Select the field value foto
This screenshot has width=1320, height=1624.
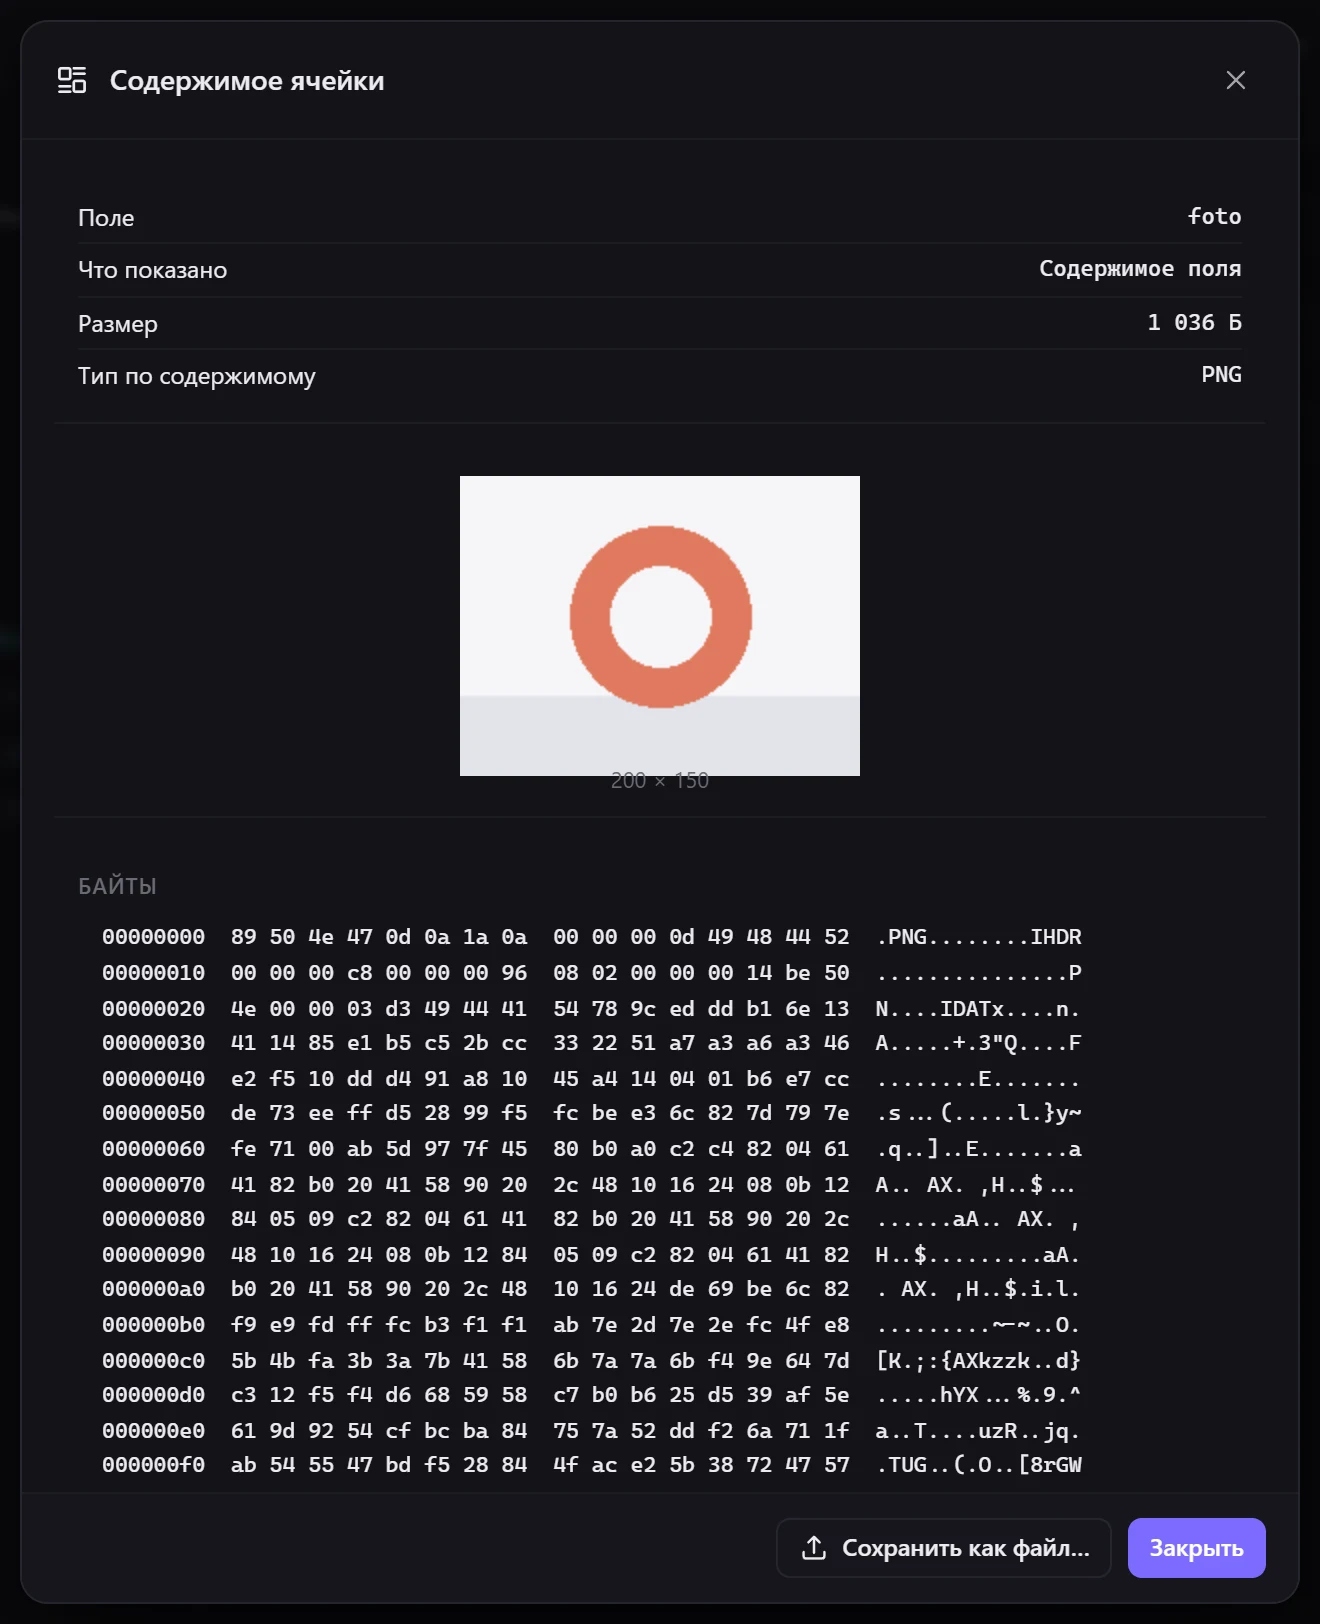click(1214, 216)
